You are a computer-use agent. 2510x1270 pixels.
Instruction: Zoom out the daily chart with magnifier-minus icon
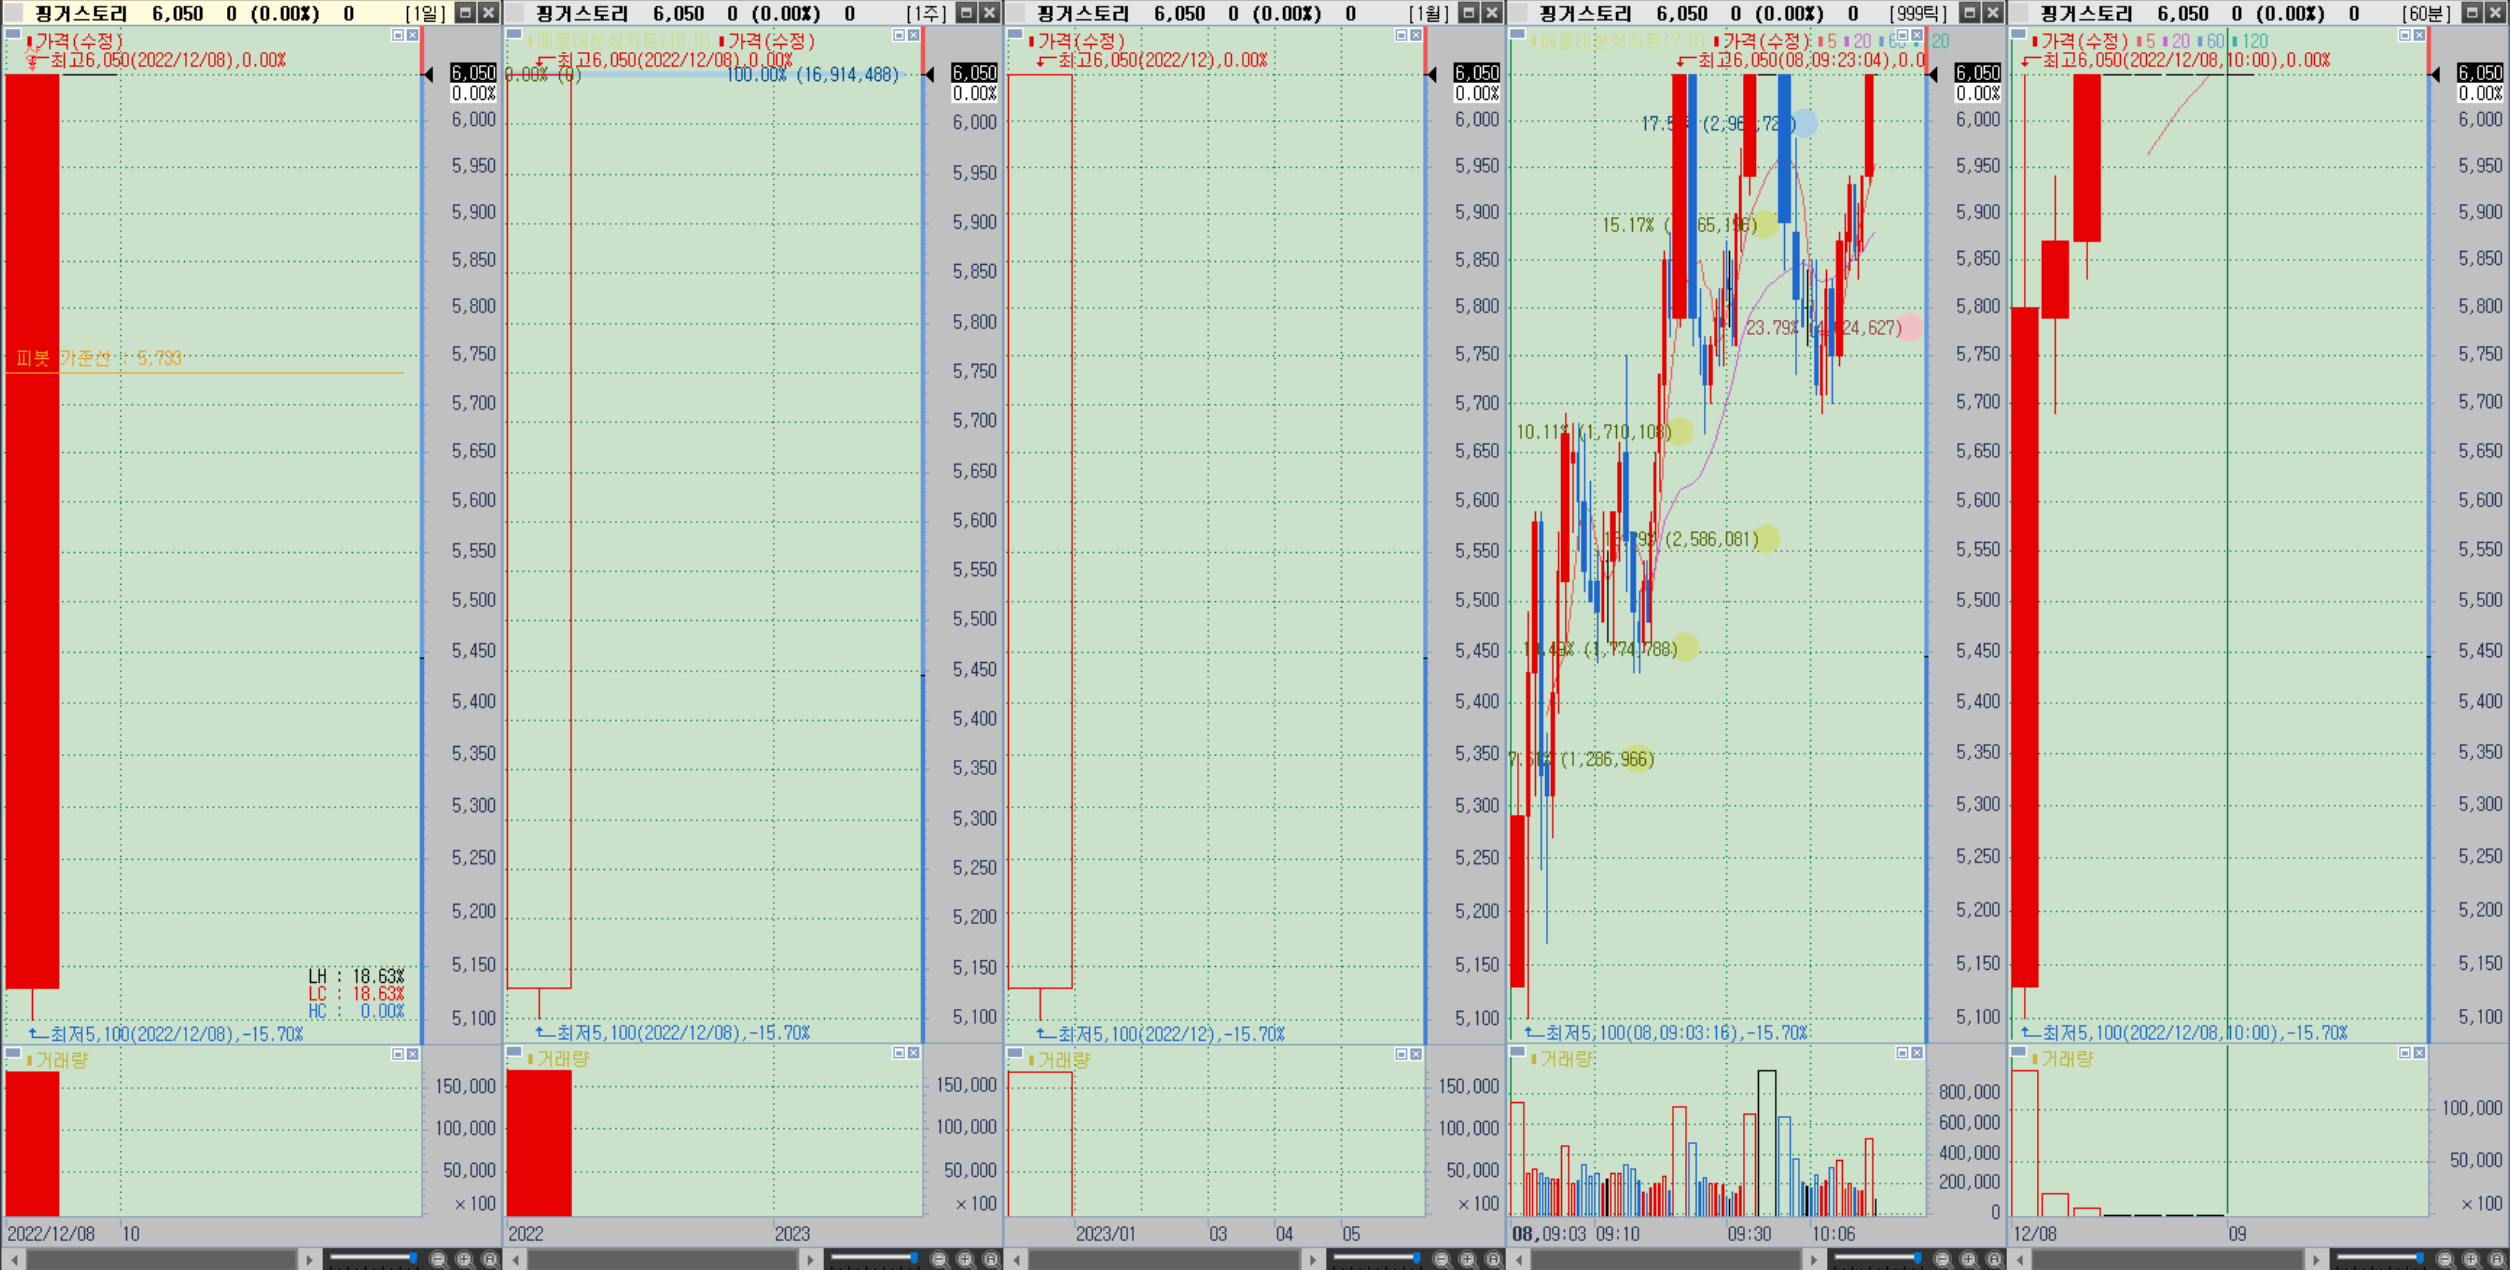(x=438, y=1259)
